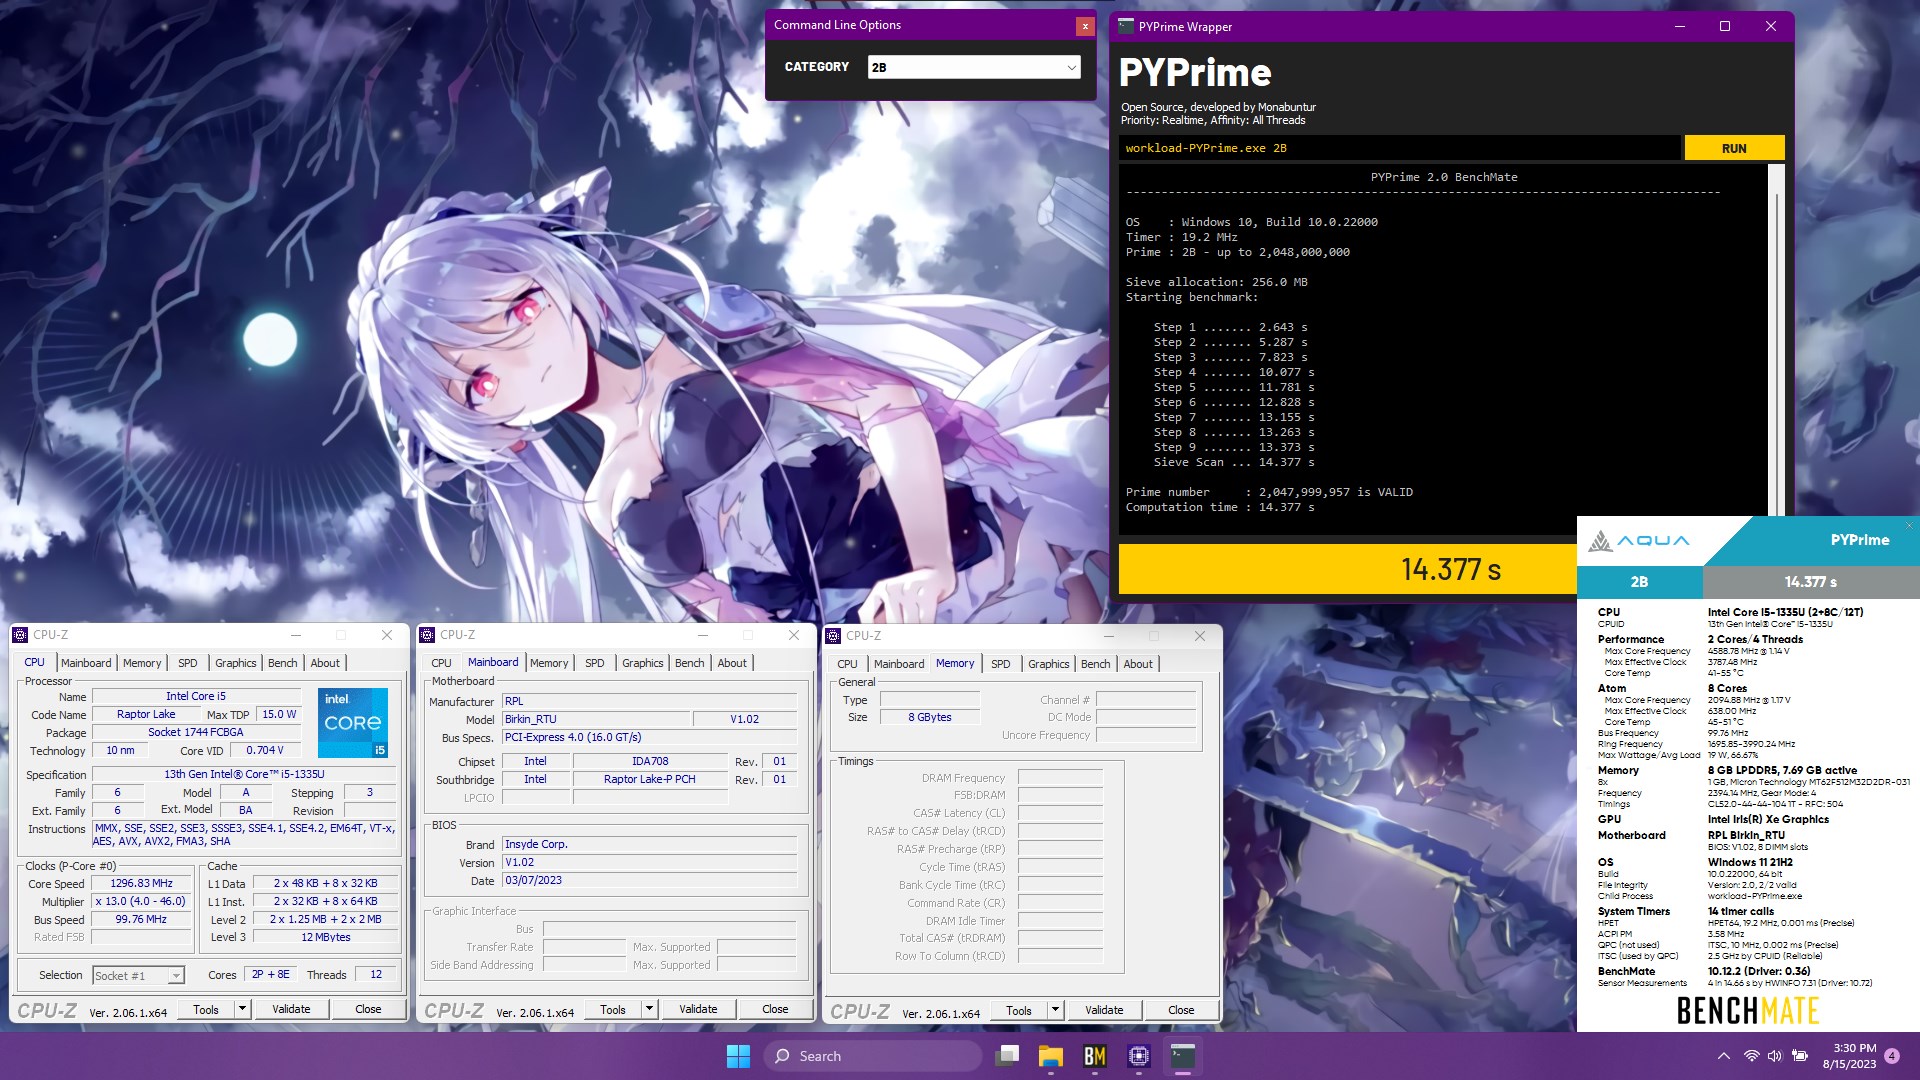Expand Tools dropdown arrow in first CPU-Z window
The image size is (1920, 1080).
pyautogui.click(x=242, y=1009)
